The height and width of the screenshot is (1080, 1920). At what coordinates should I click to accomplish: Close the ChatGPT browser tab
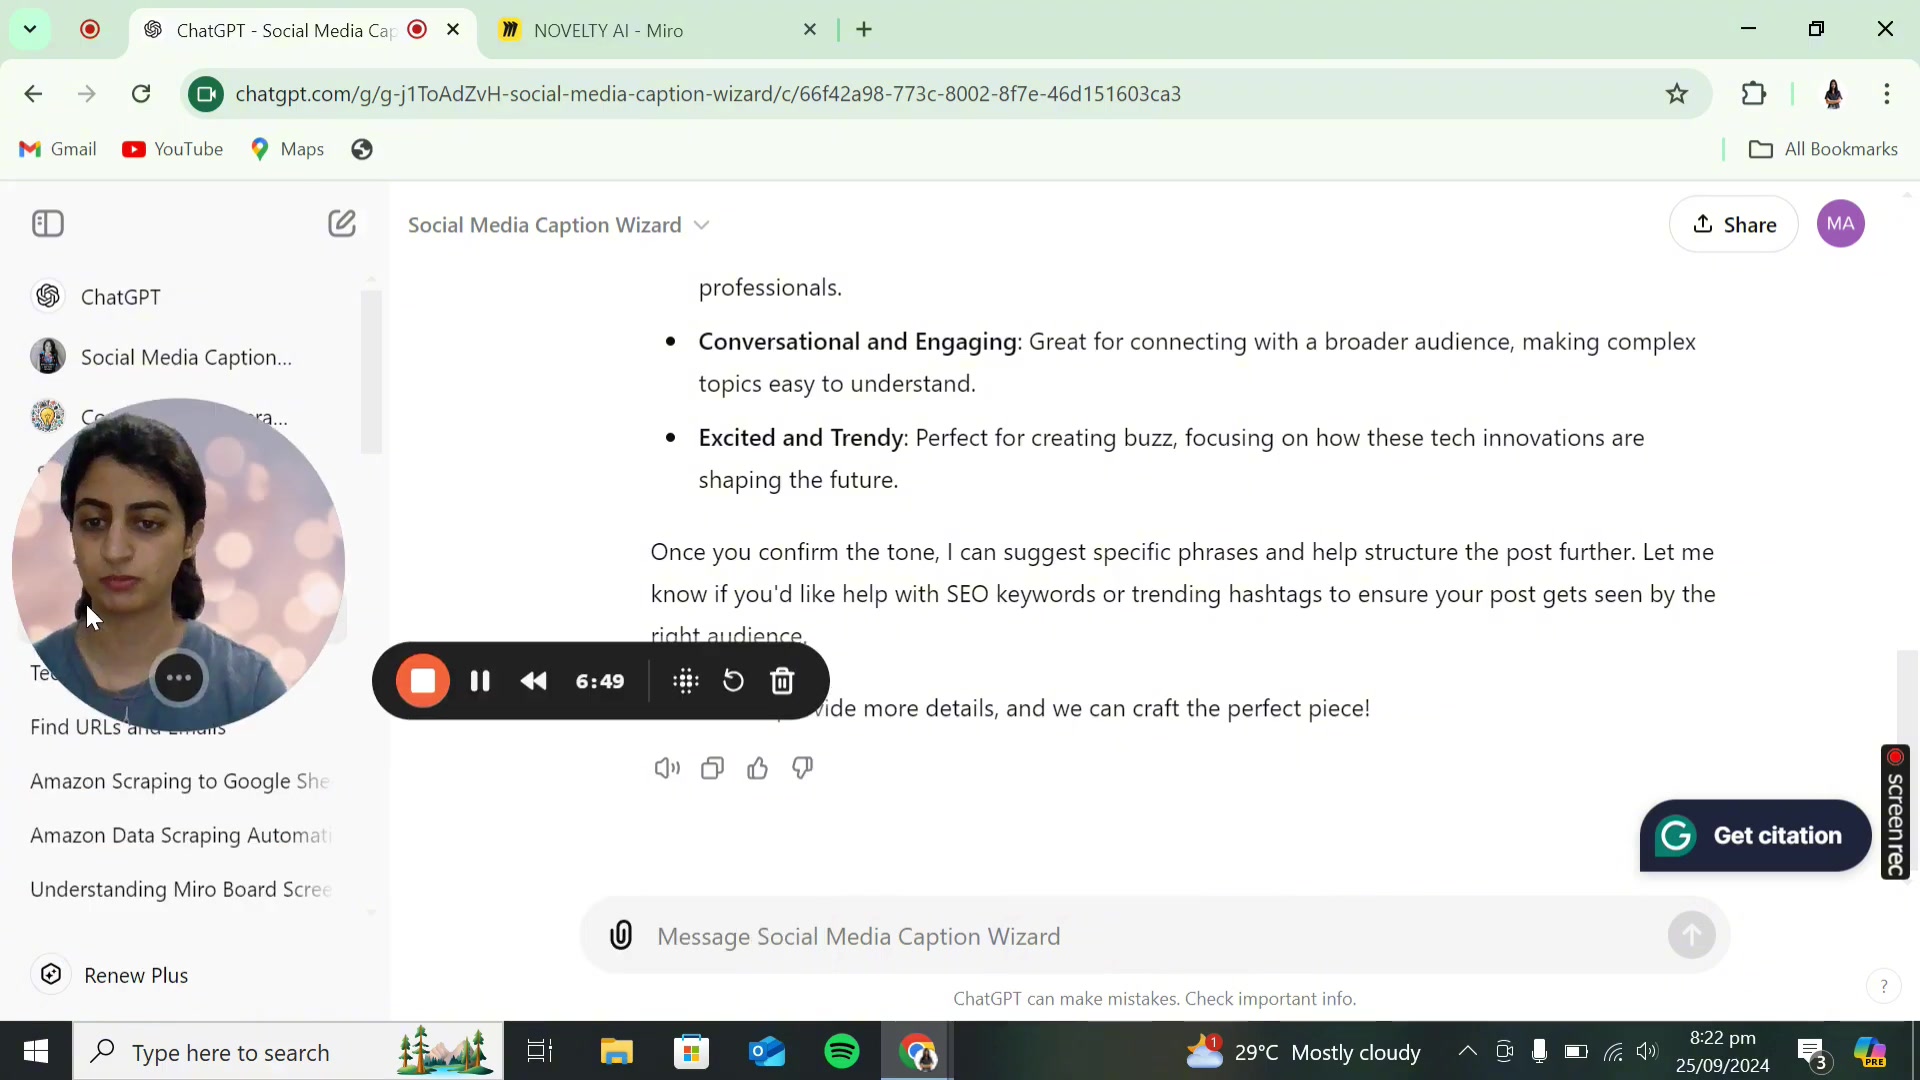[453, 30]
